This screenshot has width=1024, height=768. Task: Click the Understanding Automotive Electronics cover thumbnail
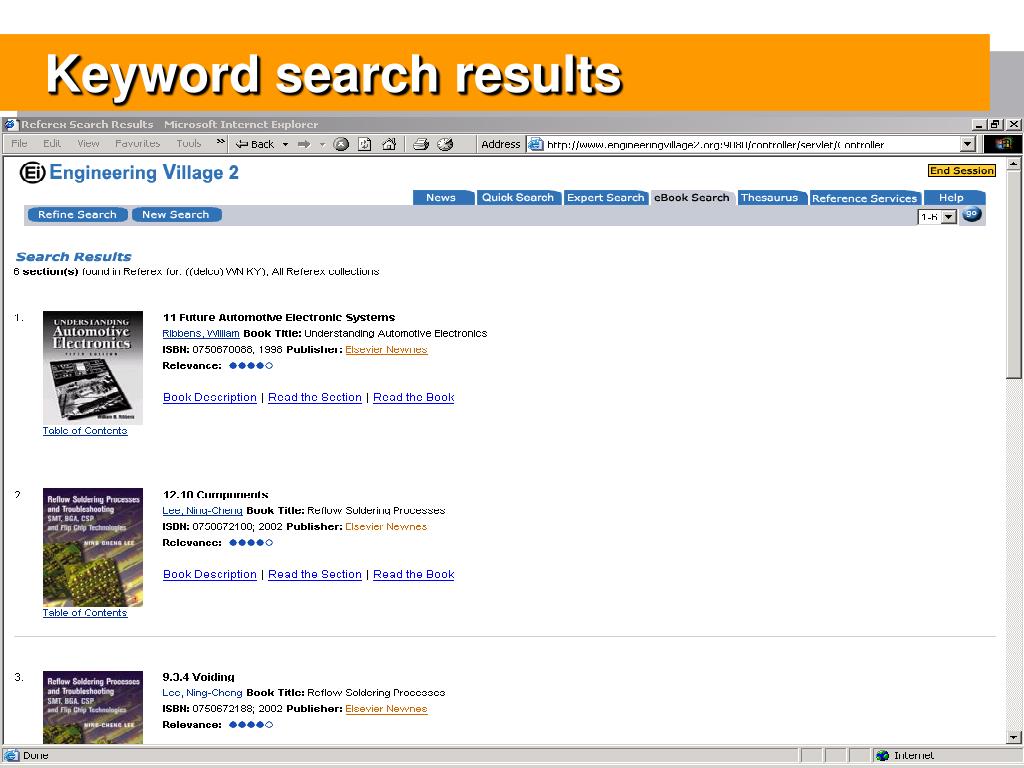click(93, 368)
